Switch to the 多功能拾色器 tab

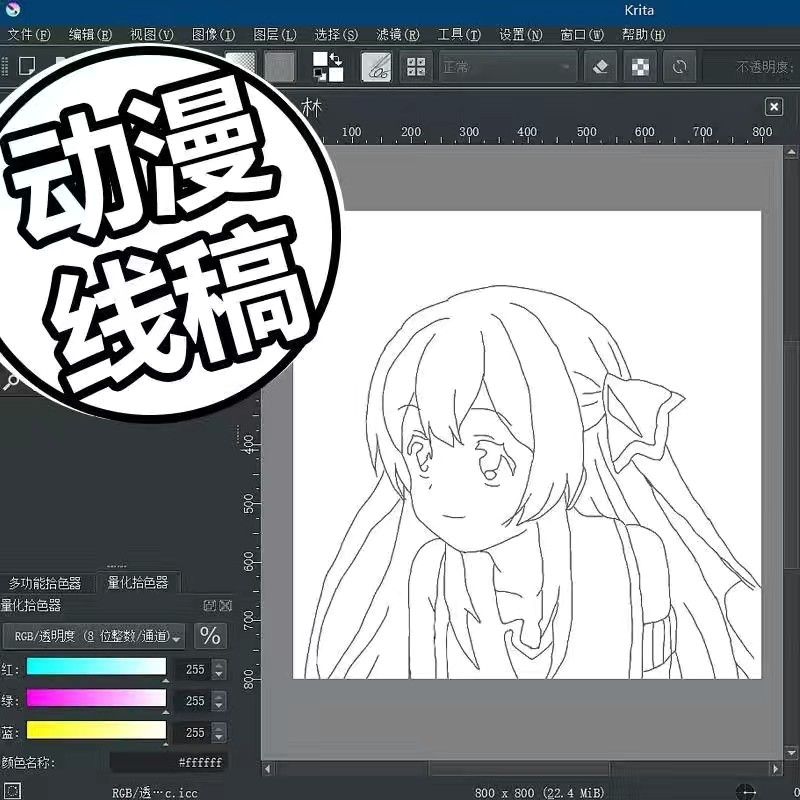coord(45,583)
